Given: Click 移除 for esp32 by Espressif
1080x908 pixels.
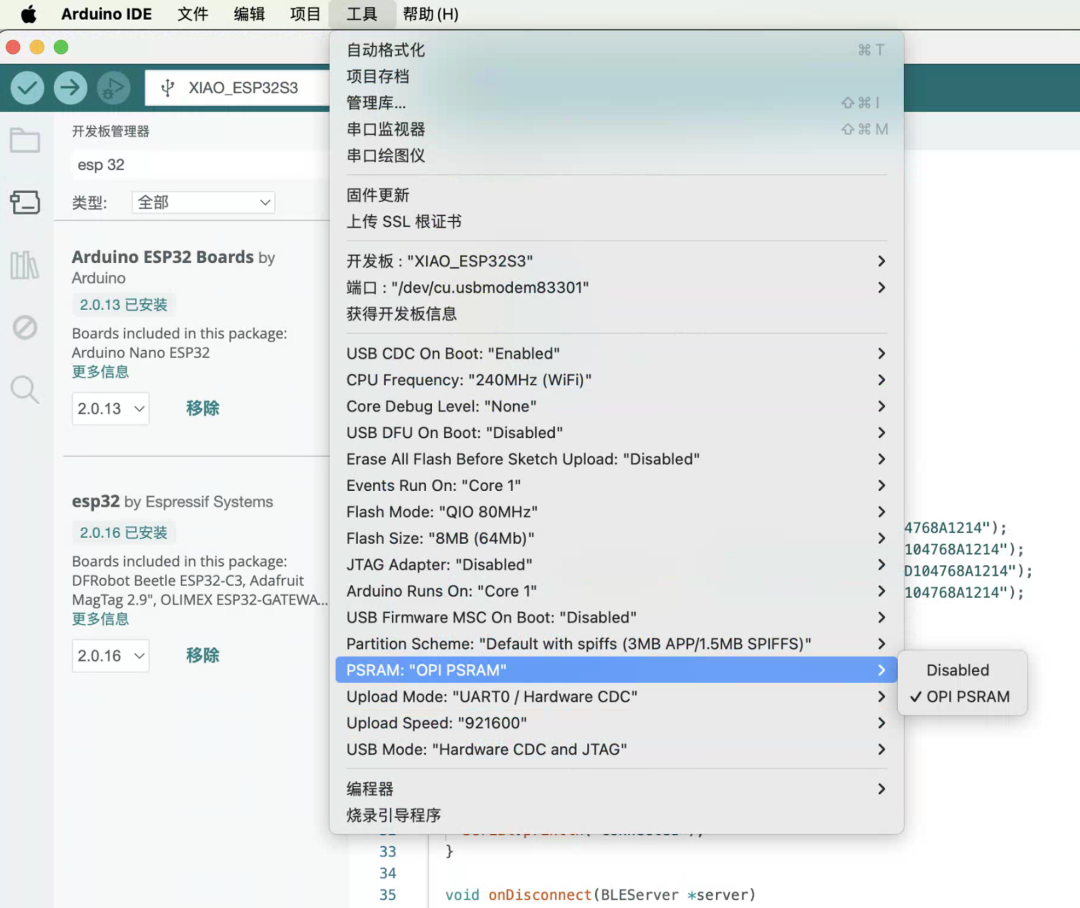Looking at the screenshot, I should (202, 655).
